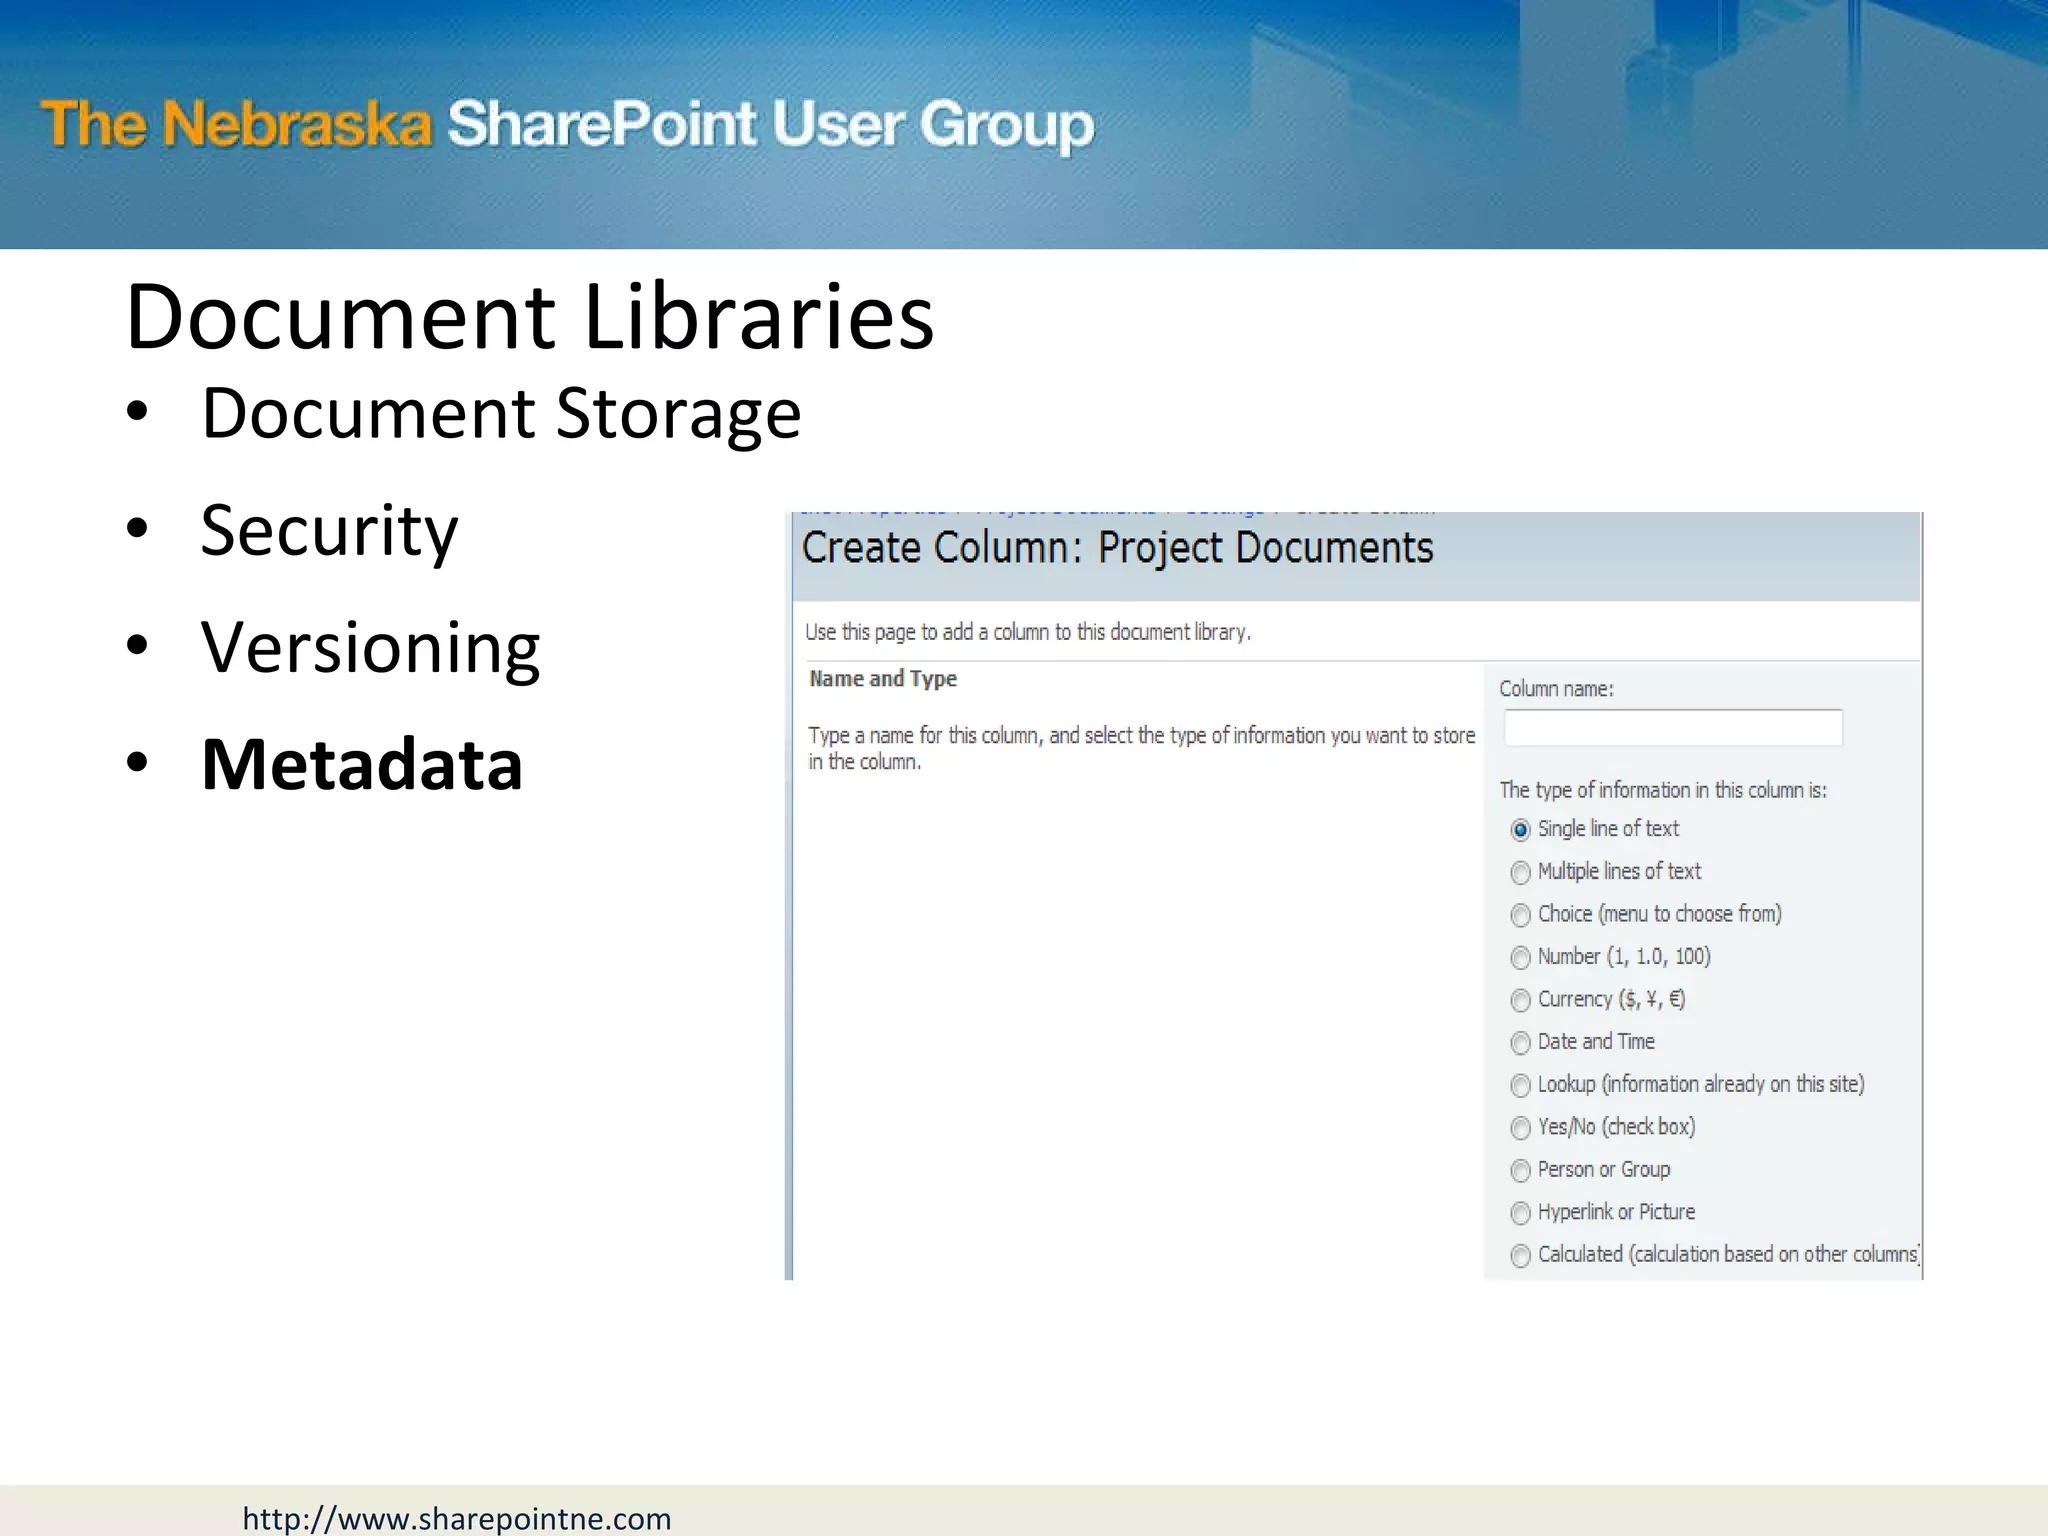The width and height of the screenshot is (2048, 1536).
Task: Click the 'Document Libraries' slide title
Action: click(530, 316)
